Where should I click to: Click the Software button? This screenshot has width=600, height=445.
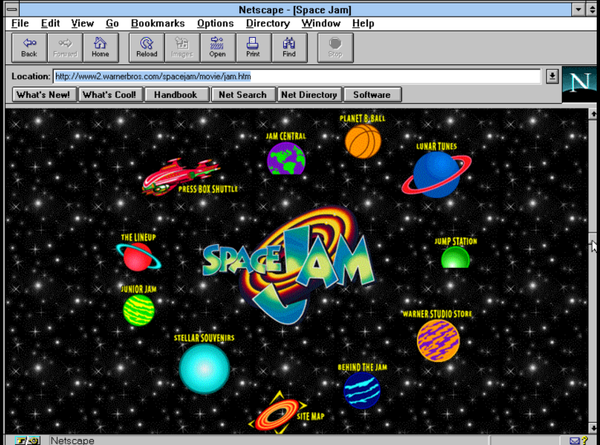pos(372,95)
